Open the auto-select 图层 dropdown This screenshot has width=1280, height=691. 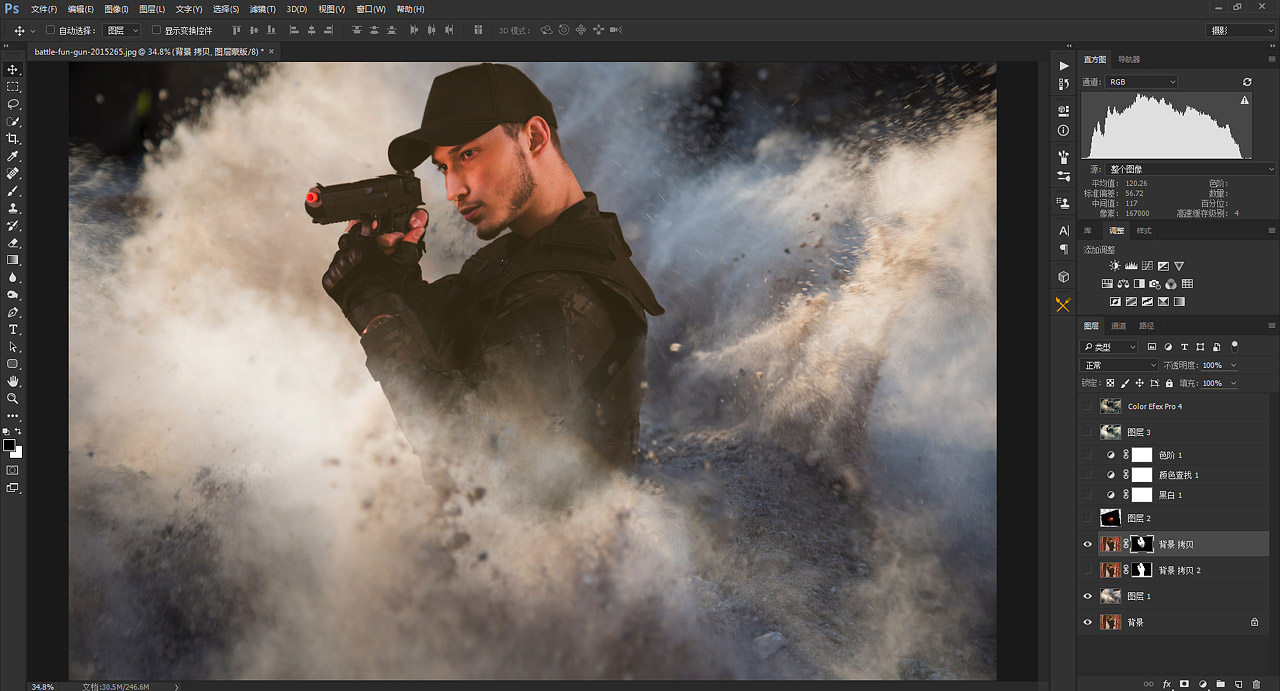(122, 31)
